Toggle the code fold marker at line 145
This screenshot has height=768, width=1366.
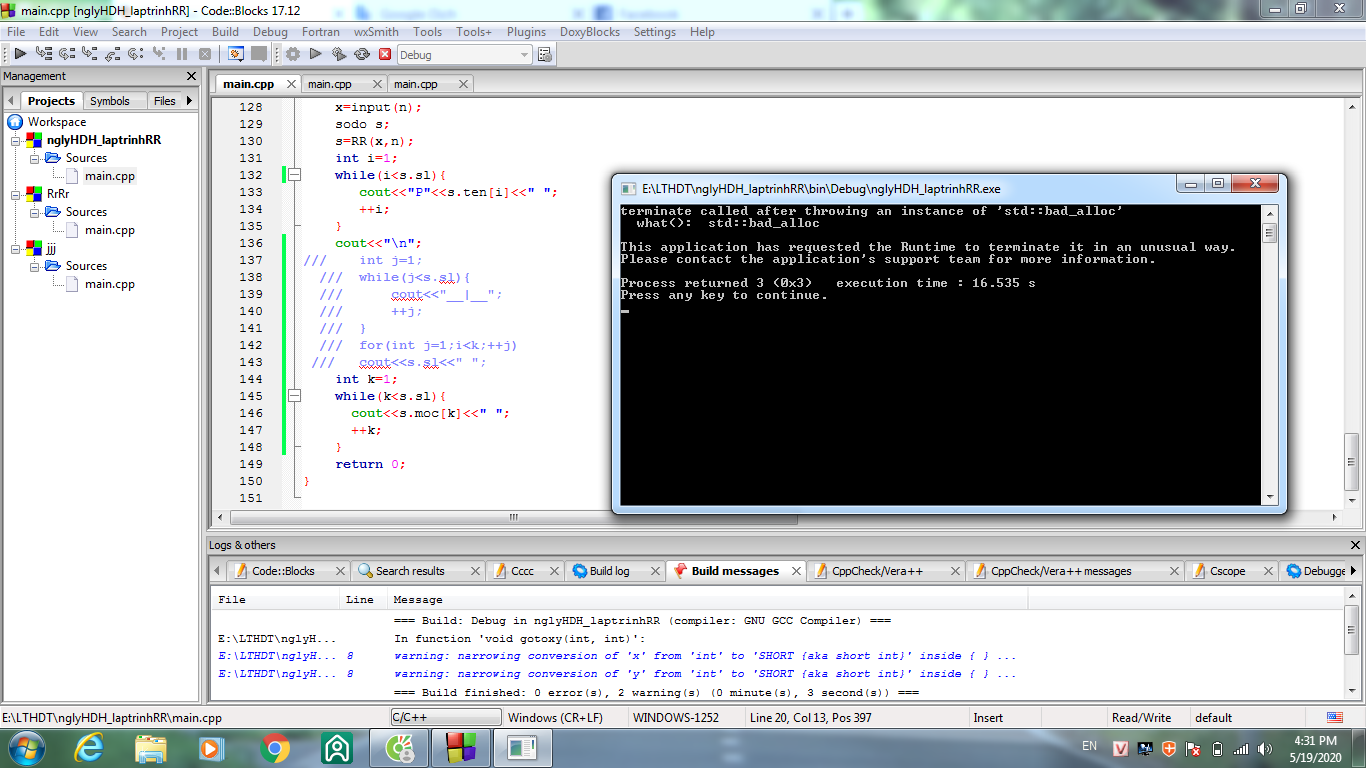(x=294, y=396)
